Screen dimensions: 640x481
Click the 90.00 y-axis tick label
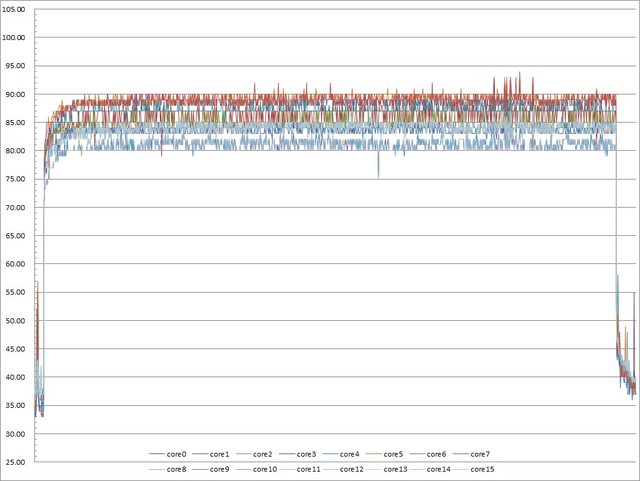coord(18,95)
